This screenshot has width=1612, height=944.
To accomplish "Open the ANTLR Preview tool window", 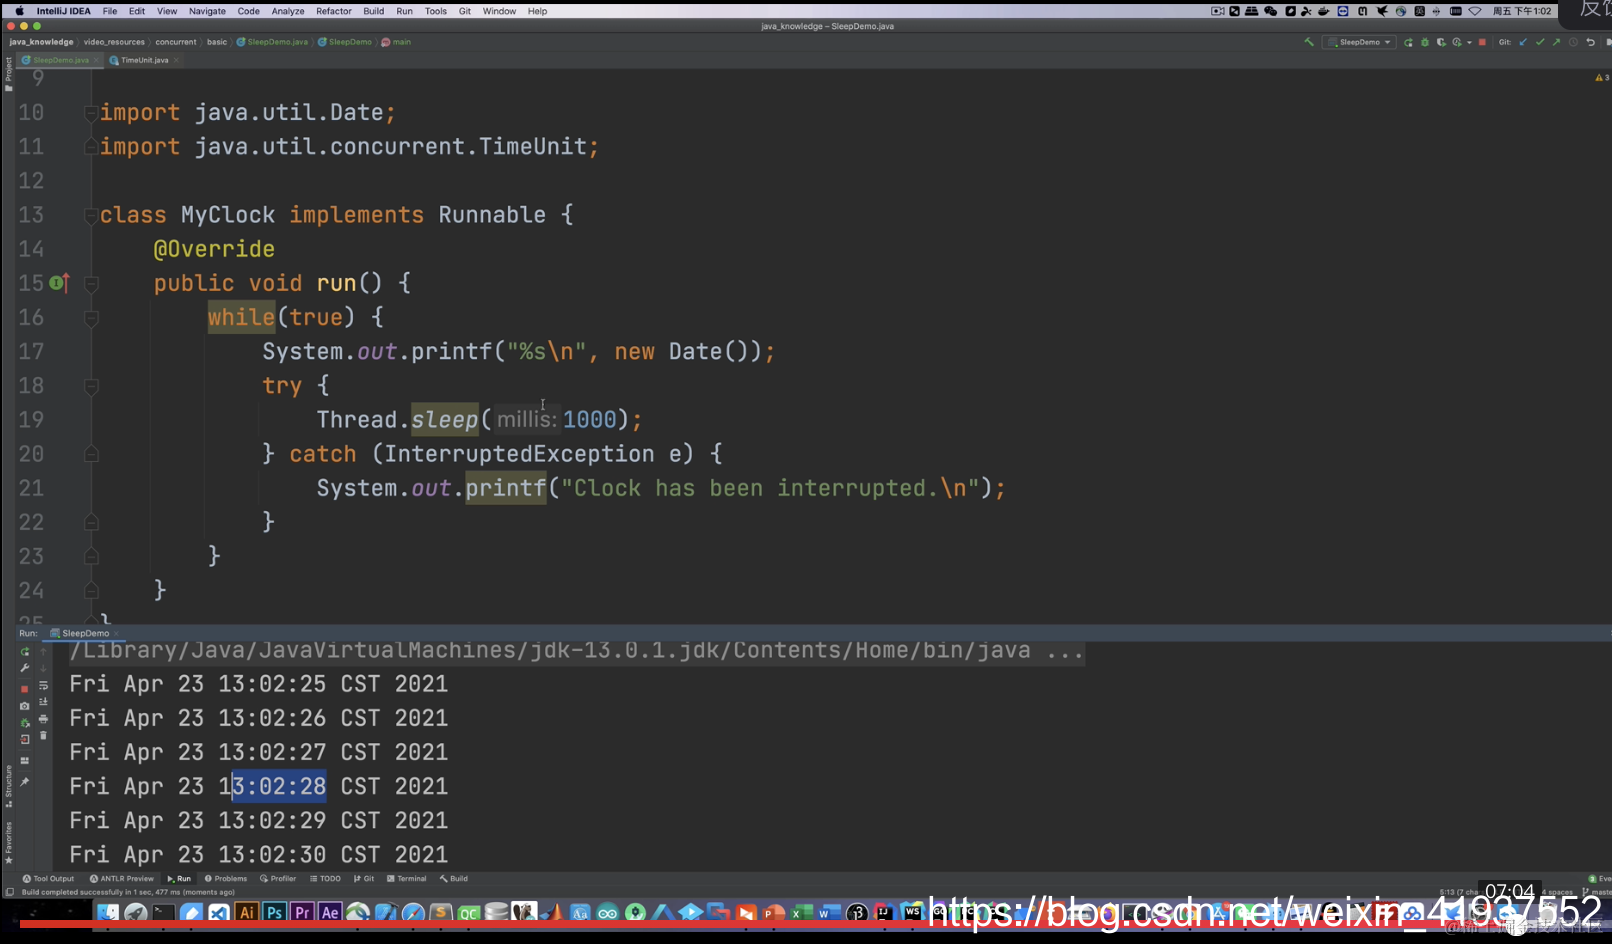I will 121,879.
